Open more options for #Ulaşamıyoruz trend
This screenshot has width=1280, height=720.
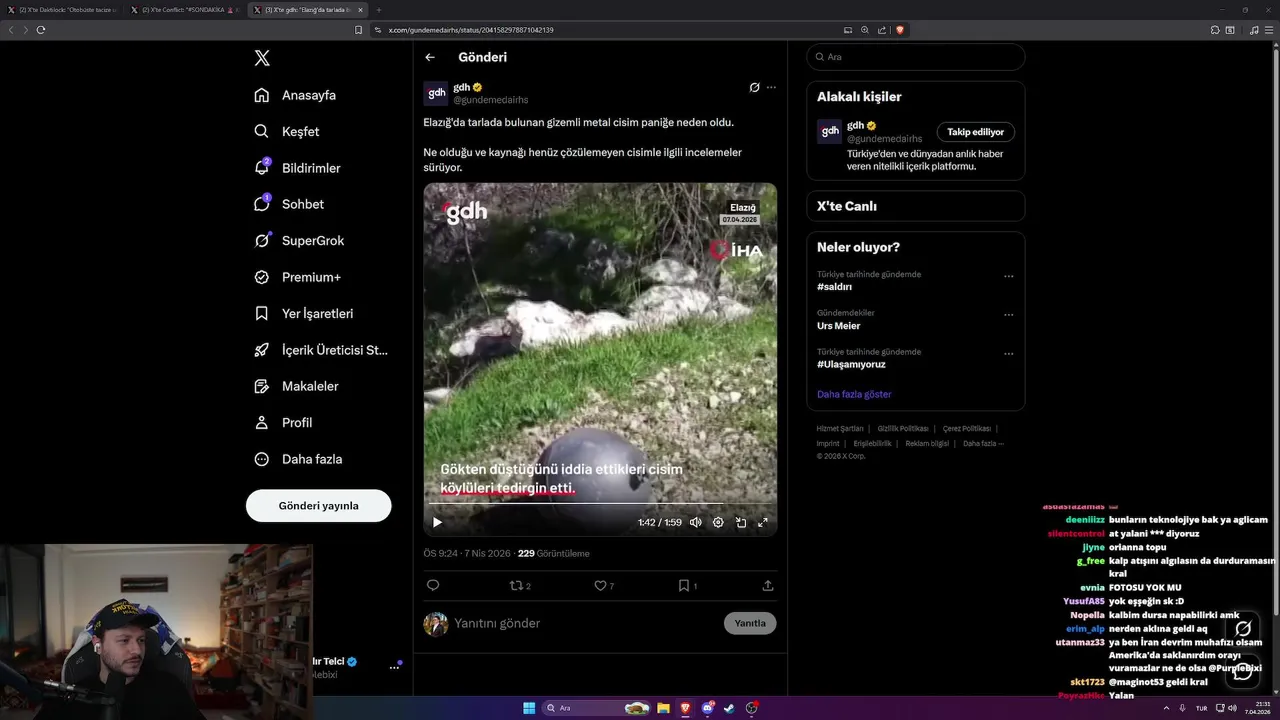point(1008,354)
